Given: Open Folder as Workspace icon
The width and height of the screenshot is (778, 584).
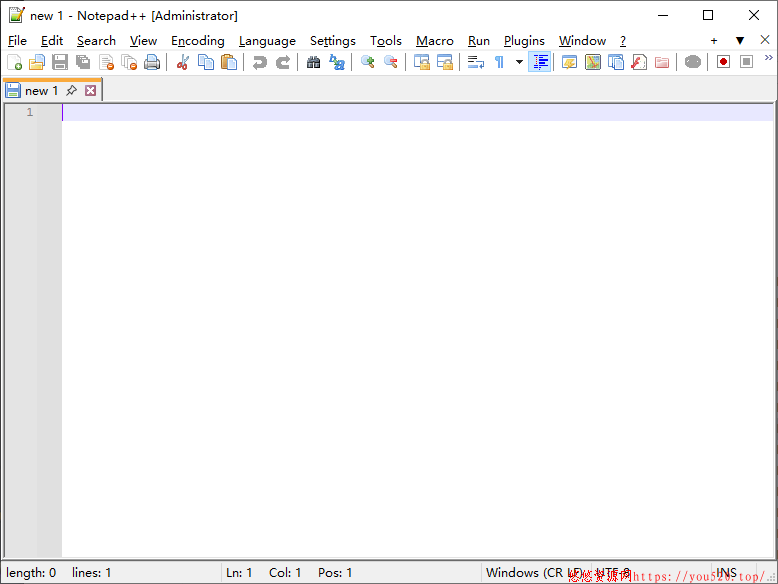Looking at the screenshot, I should point(662,63).
